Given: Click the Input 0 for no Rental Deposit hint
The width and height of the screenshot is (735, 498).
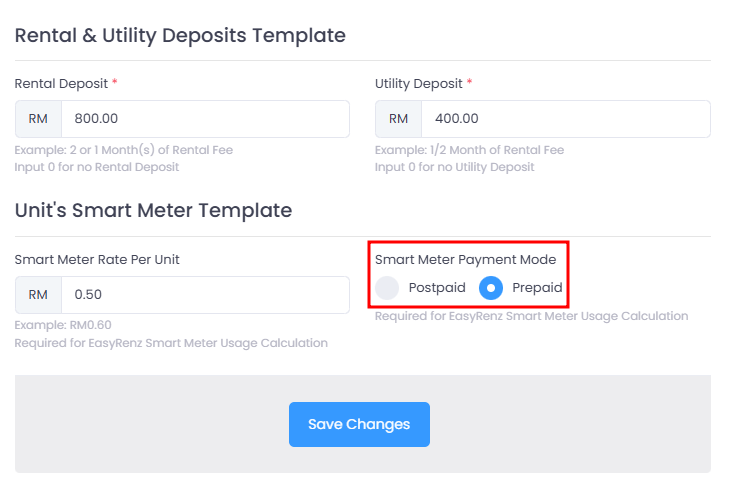Looking at the screenshot, I should [x=97, y=167].
